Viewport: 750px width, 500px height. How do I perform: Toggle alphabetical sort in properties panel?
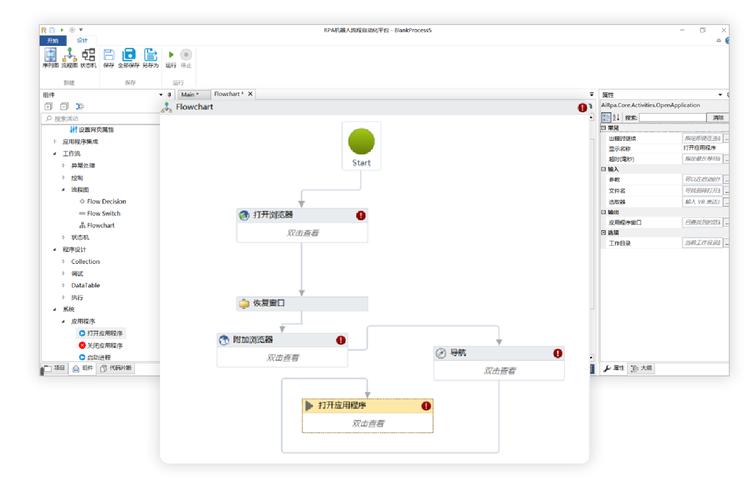(617, 117)
